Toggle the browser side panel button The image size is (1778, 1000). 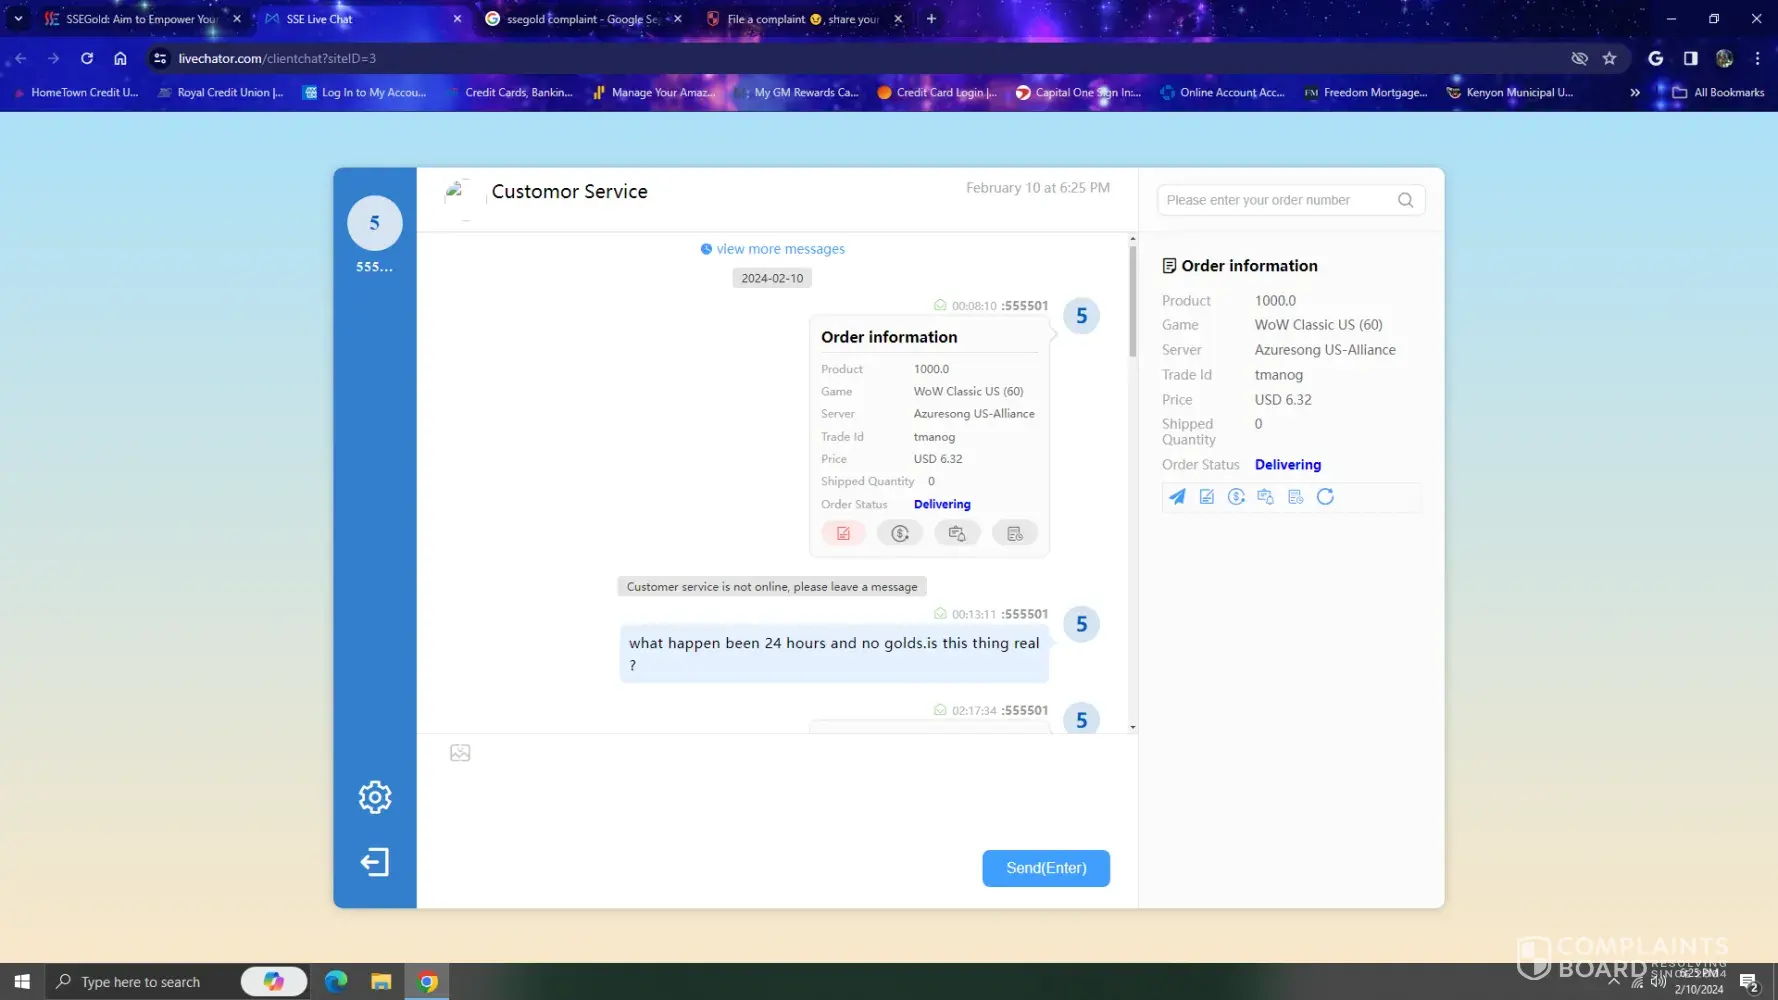(x=1690, y=58)
